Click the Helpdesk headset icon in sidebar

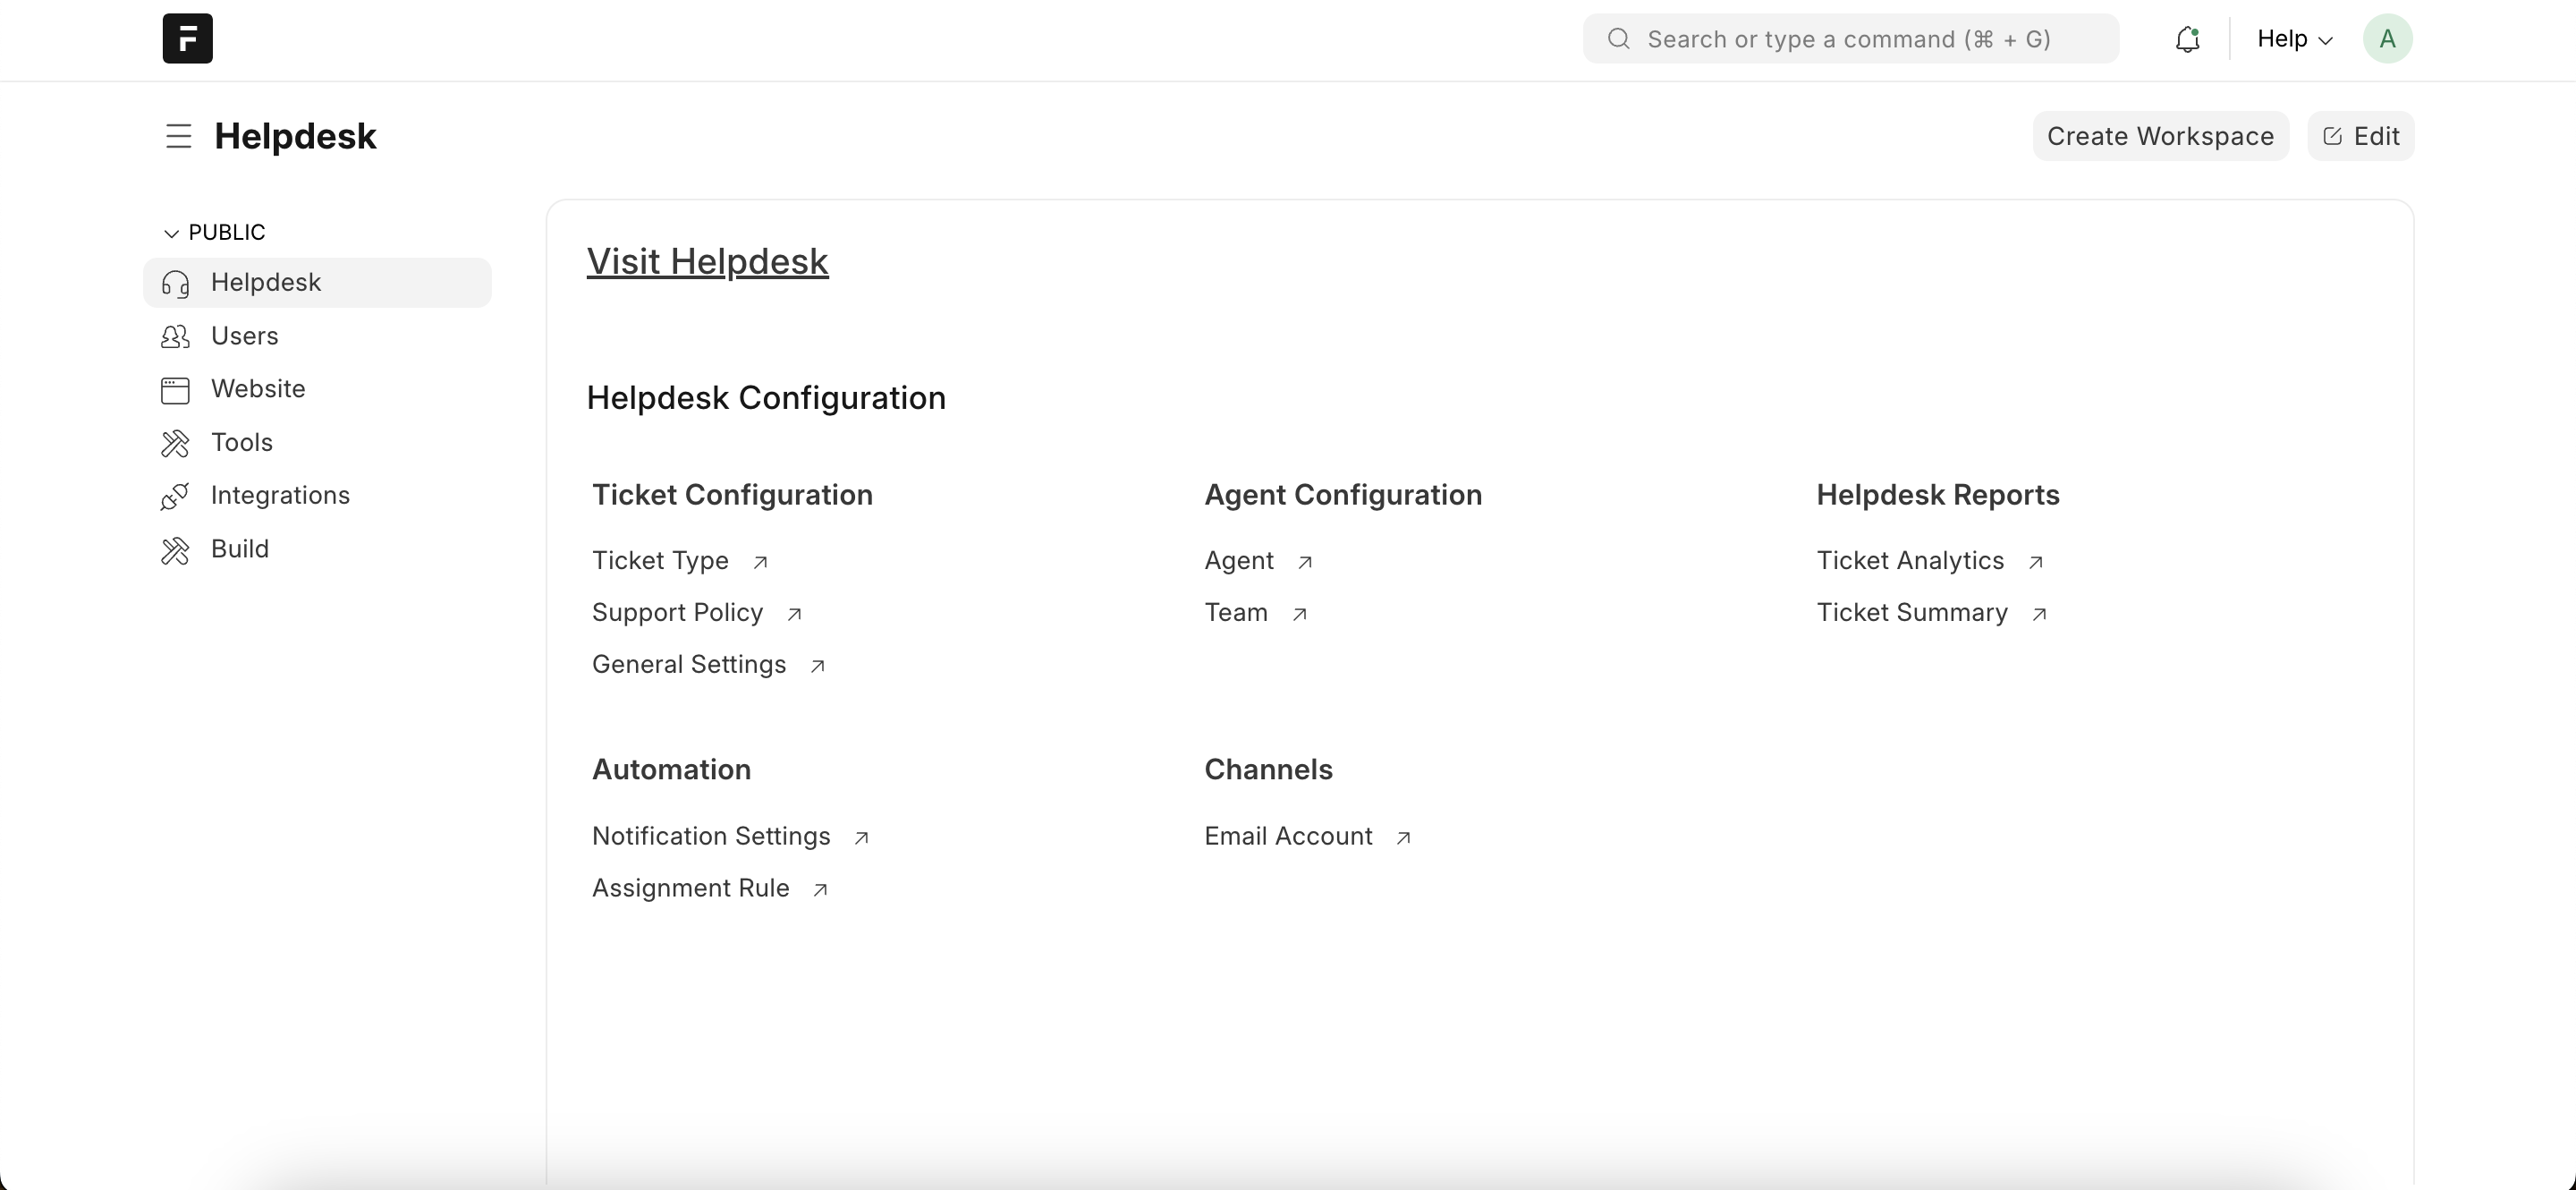pyautogui.click(x=175, y=283)
